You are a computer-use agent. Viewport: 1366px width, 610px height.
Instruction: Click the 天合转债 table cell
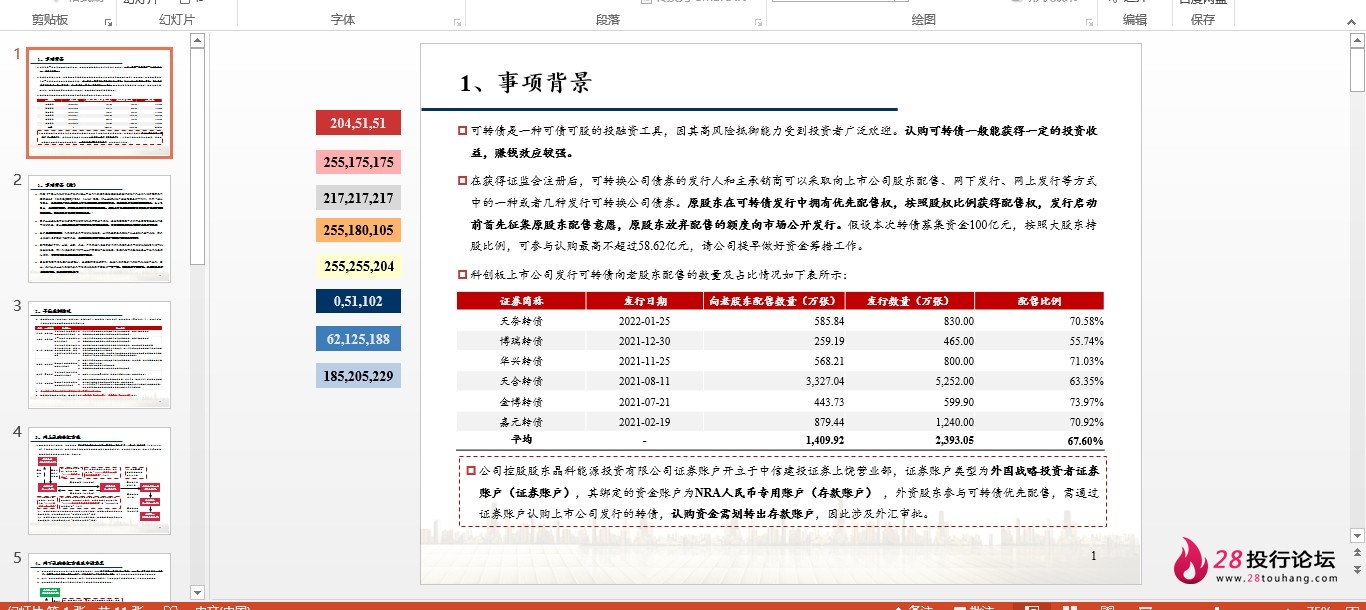tap(521, 381)
